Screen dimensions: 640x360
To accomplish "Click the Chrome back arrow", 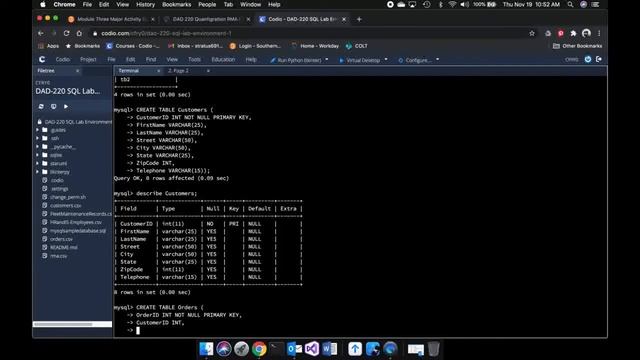I will point(40,33).
